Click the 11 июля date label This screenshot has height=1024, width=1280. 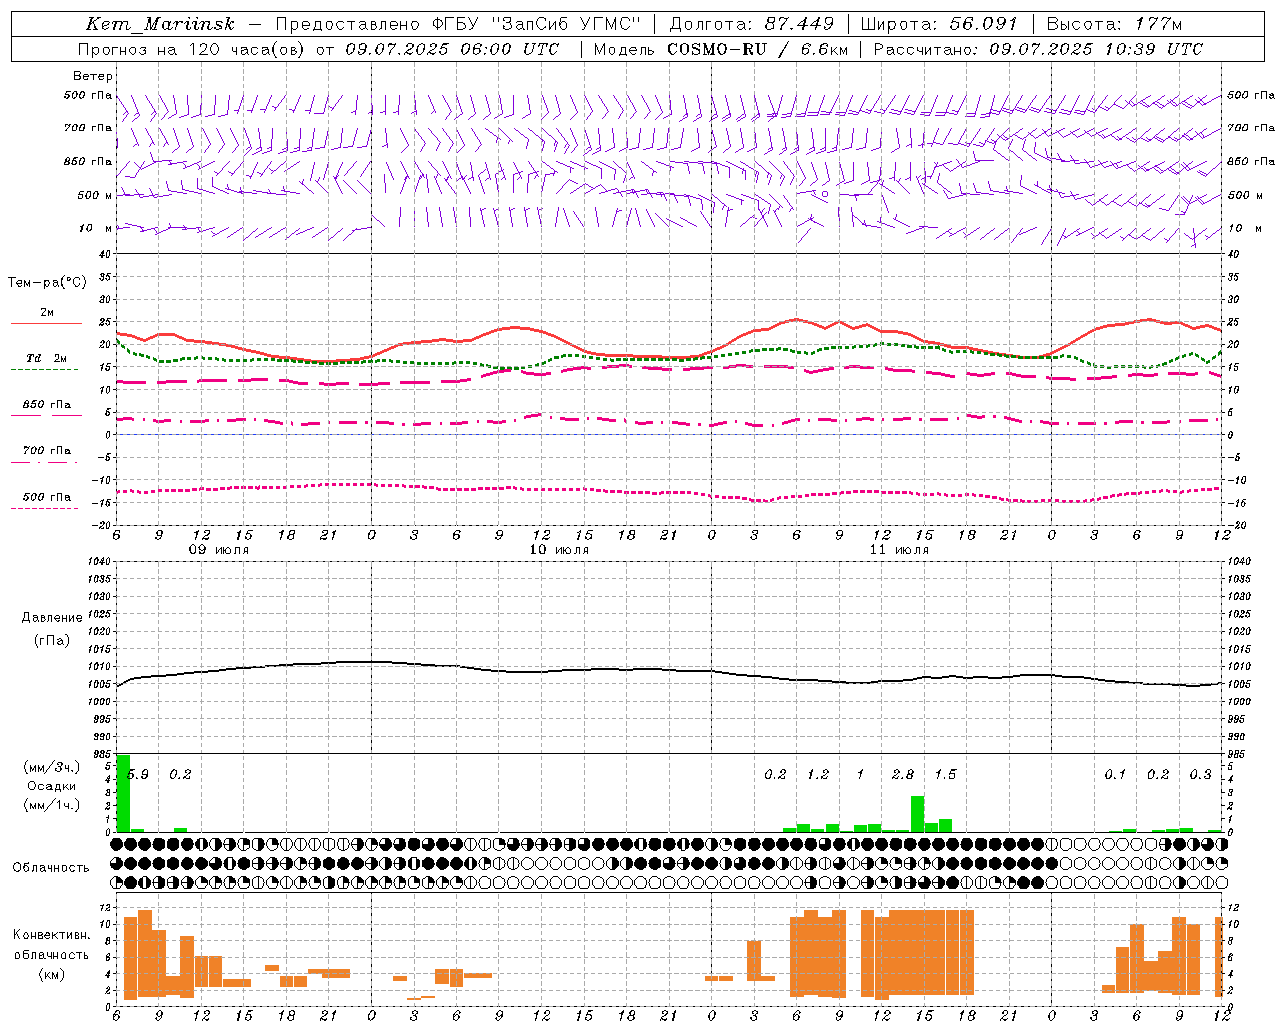(x=899, y=550)
